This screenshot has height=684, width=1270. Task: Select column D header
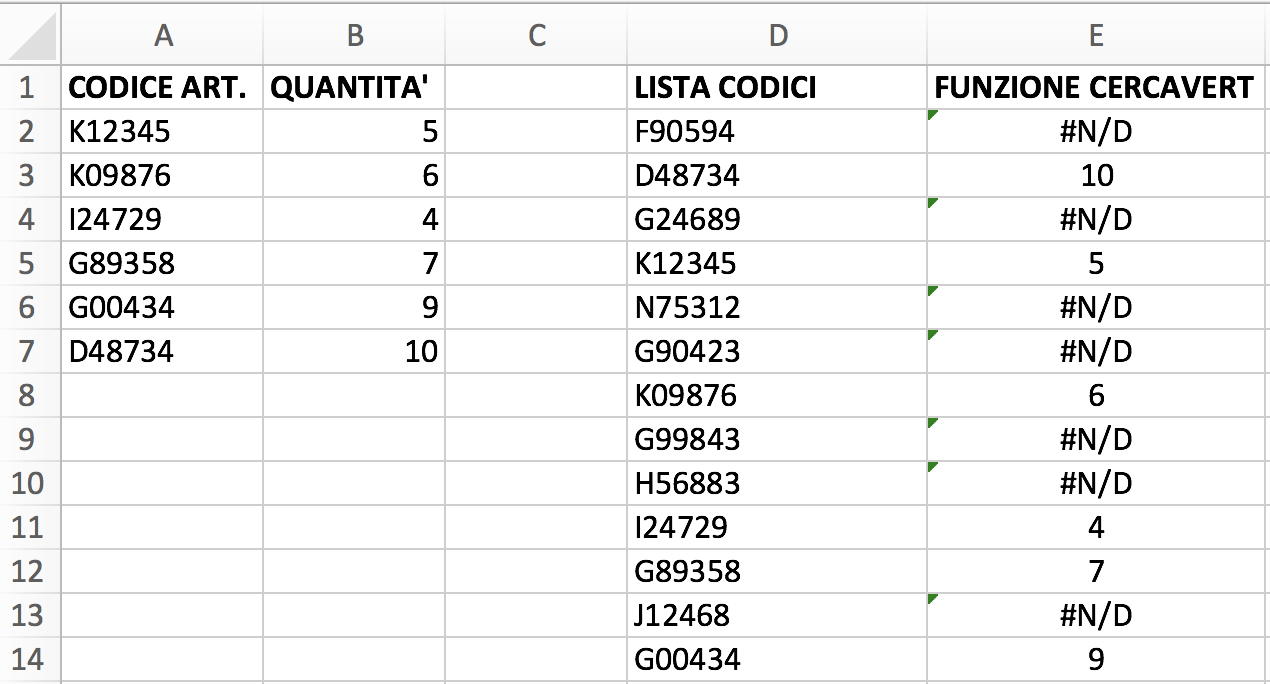tap(778, 35)
